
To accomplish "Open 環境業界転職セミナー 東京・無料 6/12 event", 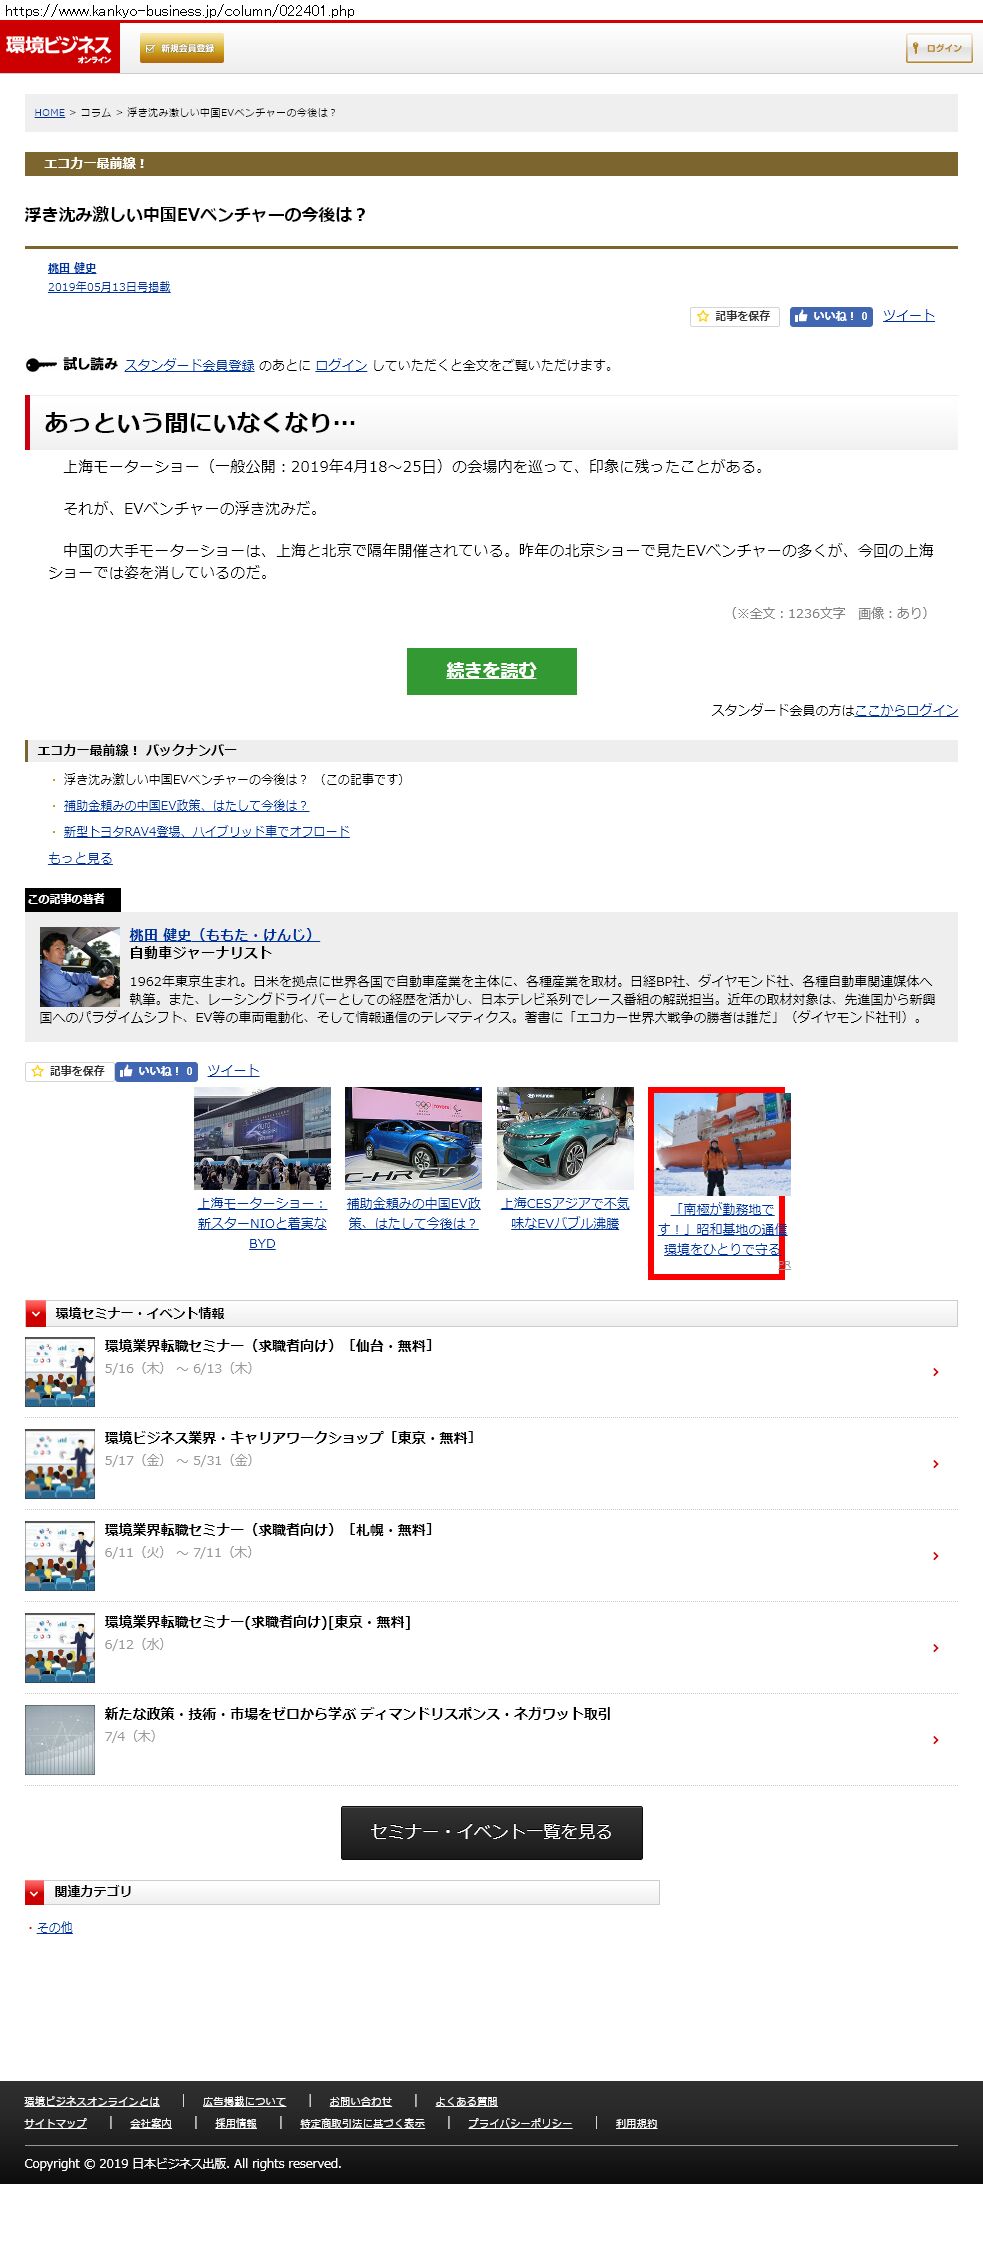I will 258,1622.
